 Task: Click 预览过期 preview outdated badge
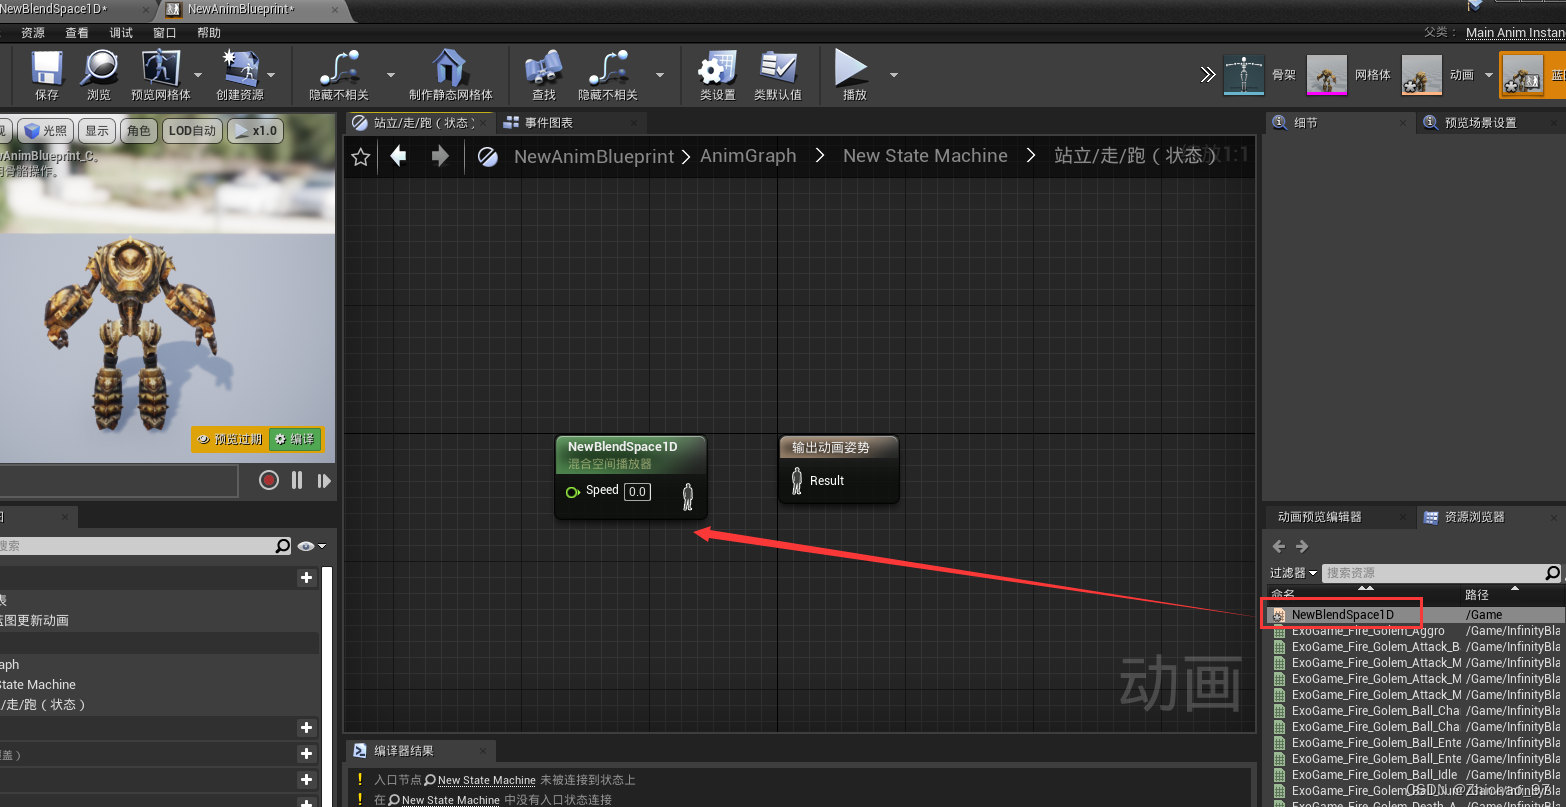[230, 439]
